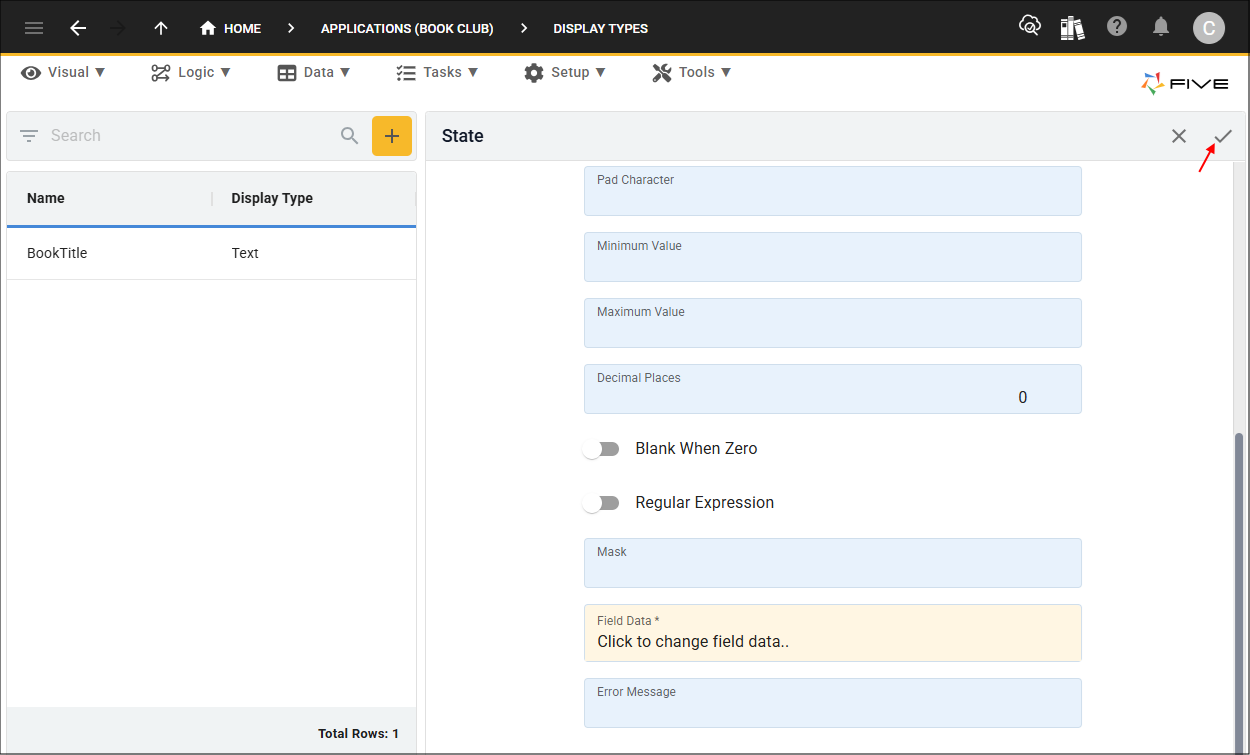1250x755 pixels.
Task: Open the Data menu
Action: tap(314, 72)
